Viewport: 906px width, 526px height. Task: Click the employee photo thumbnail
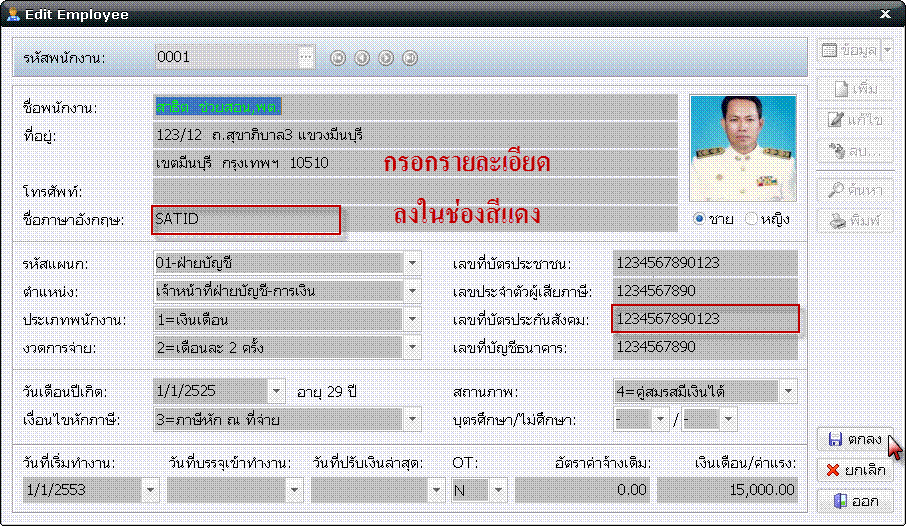click(x=743, y=148)
